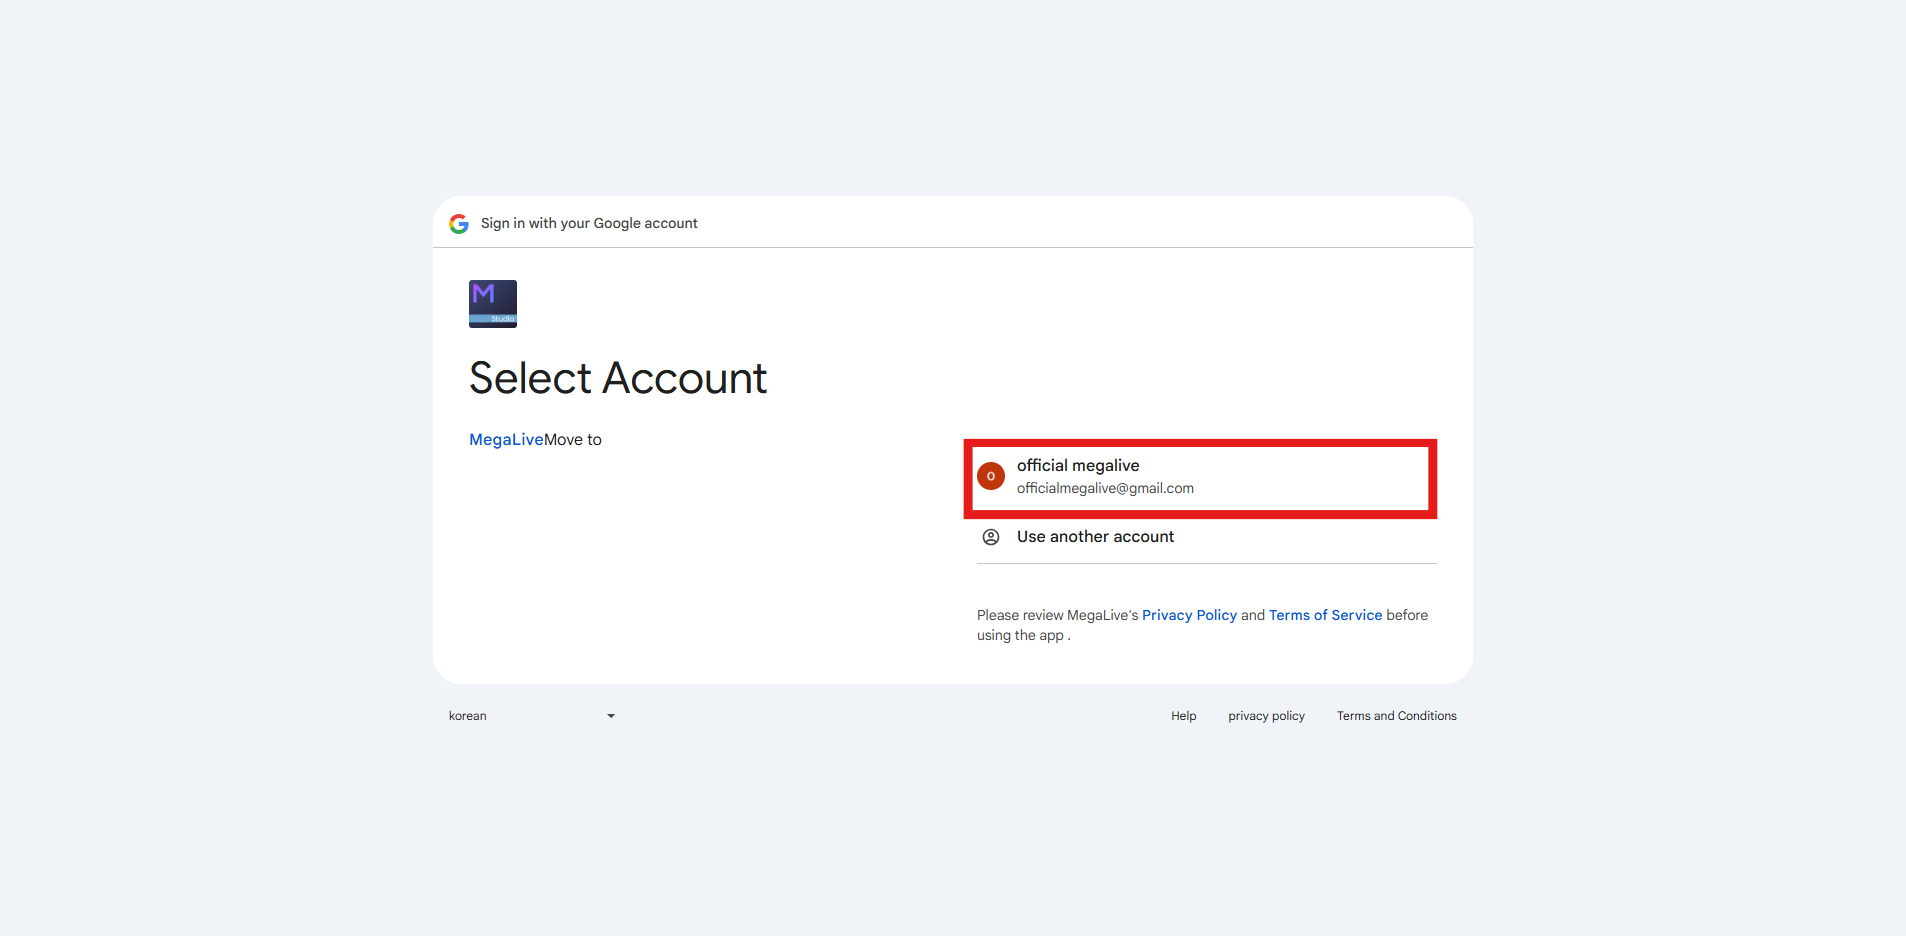Select the orange account avatar icon
1906x936 pixels.
pos(991,476)
